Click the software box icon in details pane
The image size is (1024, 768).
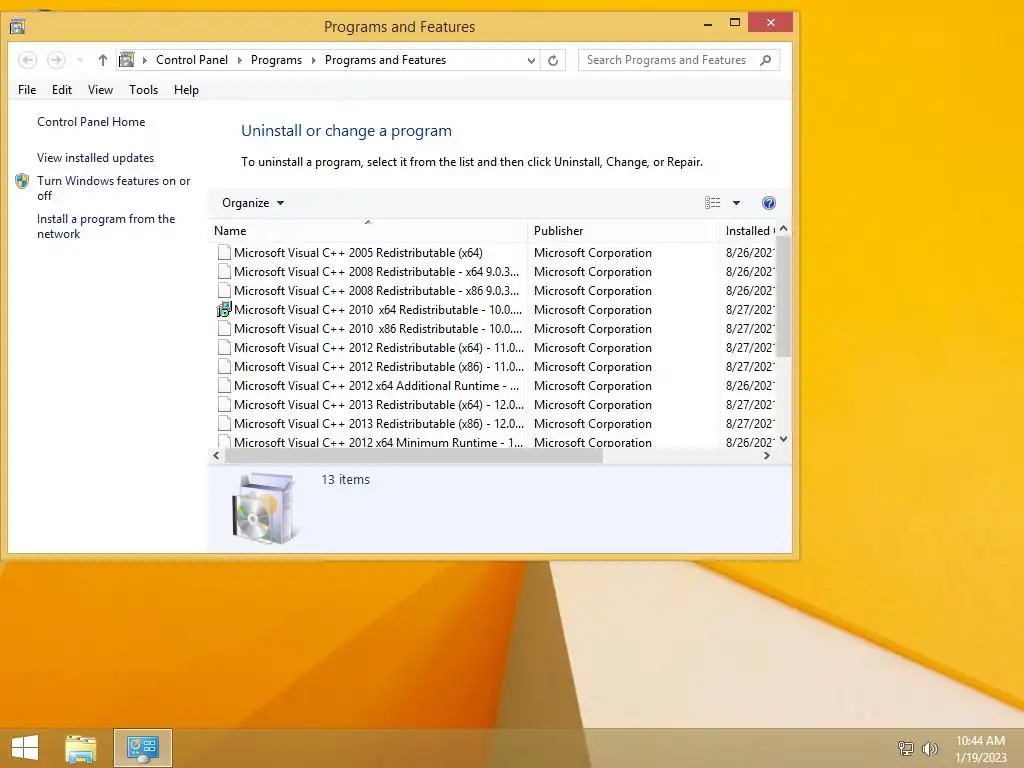click(264, 508)
